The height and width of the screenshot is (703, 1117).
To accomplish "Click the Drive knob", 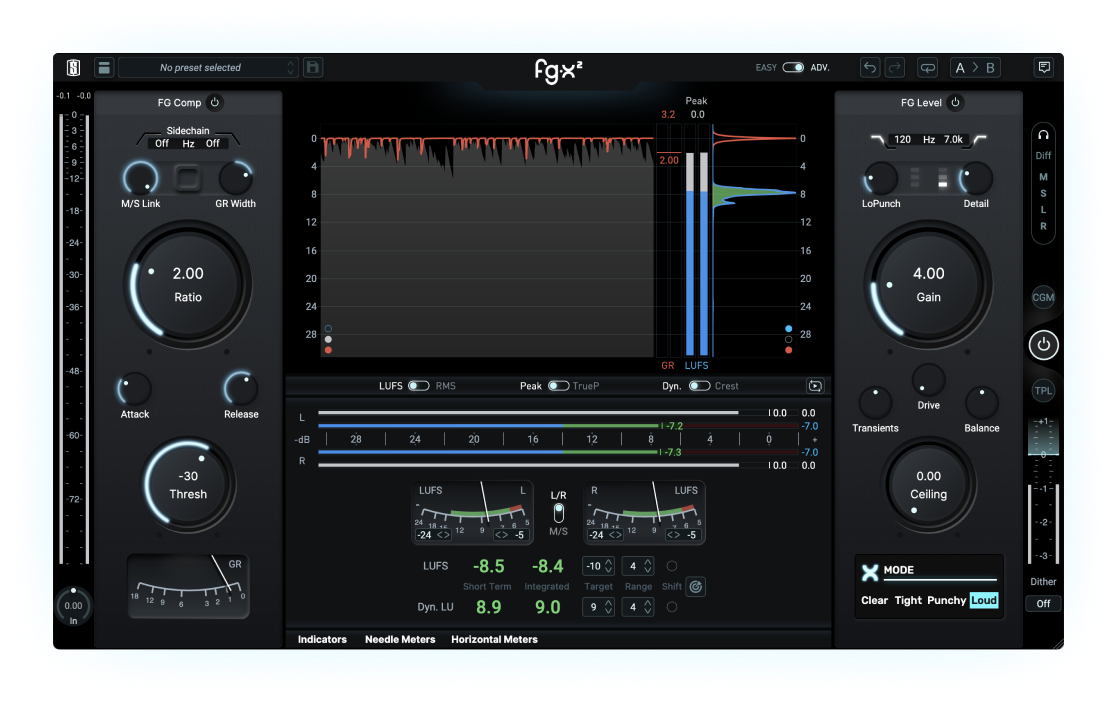I will [928, 380].
